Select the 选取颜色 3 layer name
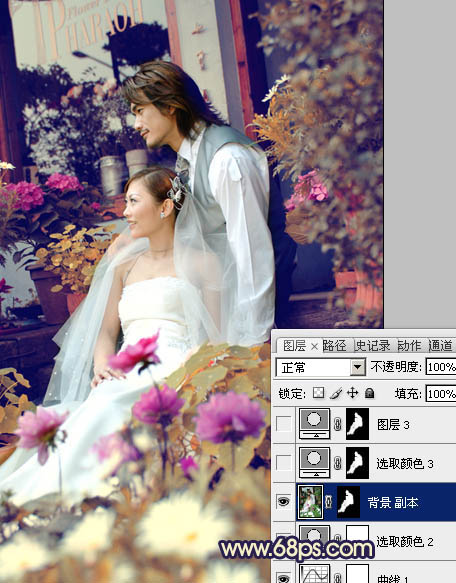 click(405, 463)
